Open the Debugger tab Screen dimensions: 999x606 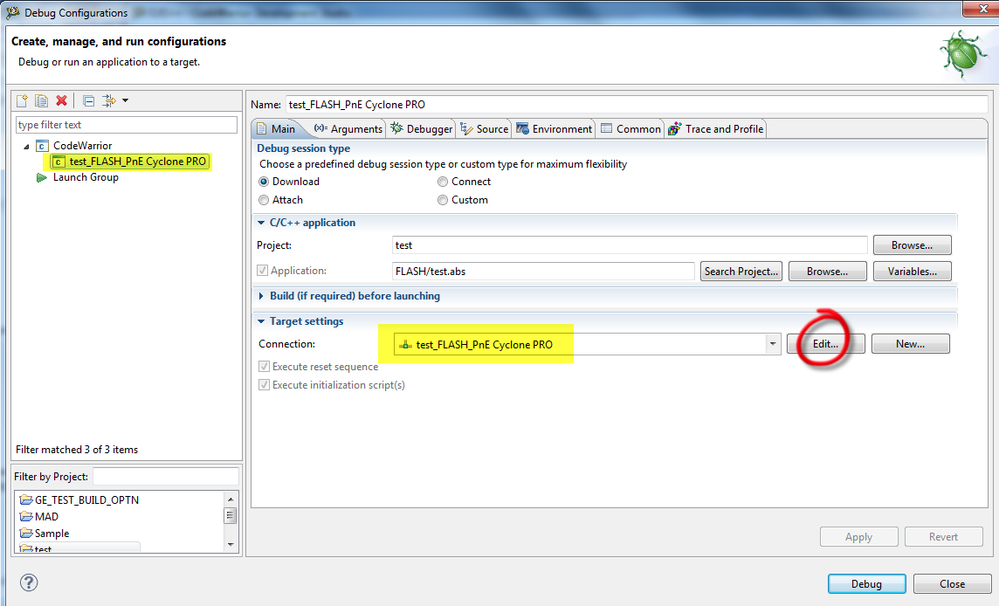coord(421,129)
